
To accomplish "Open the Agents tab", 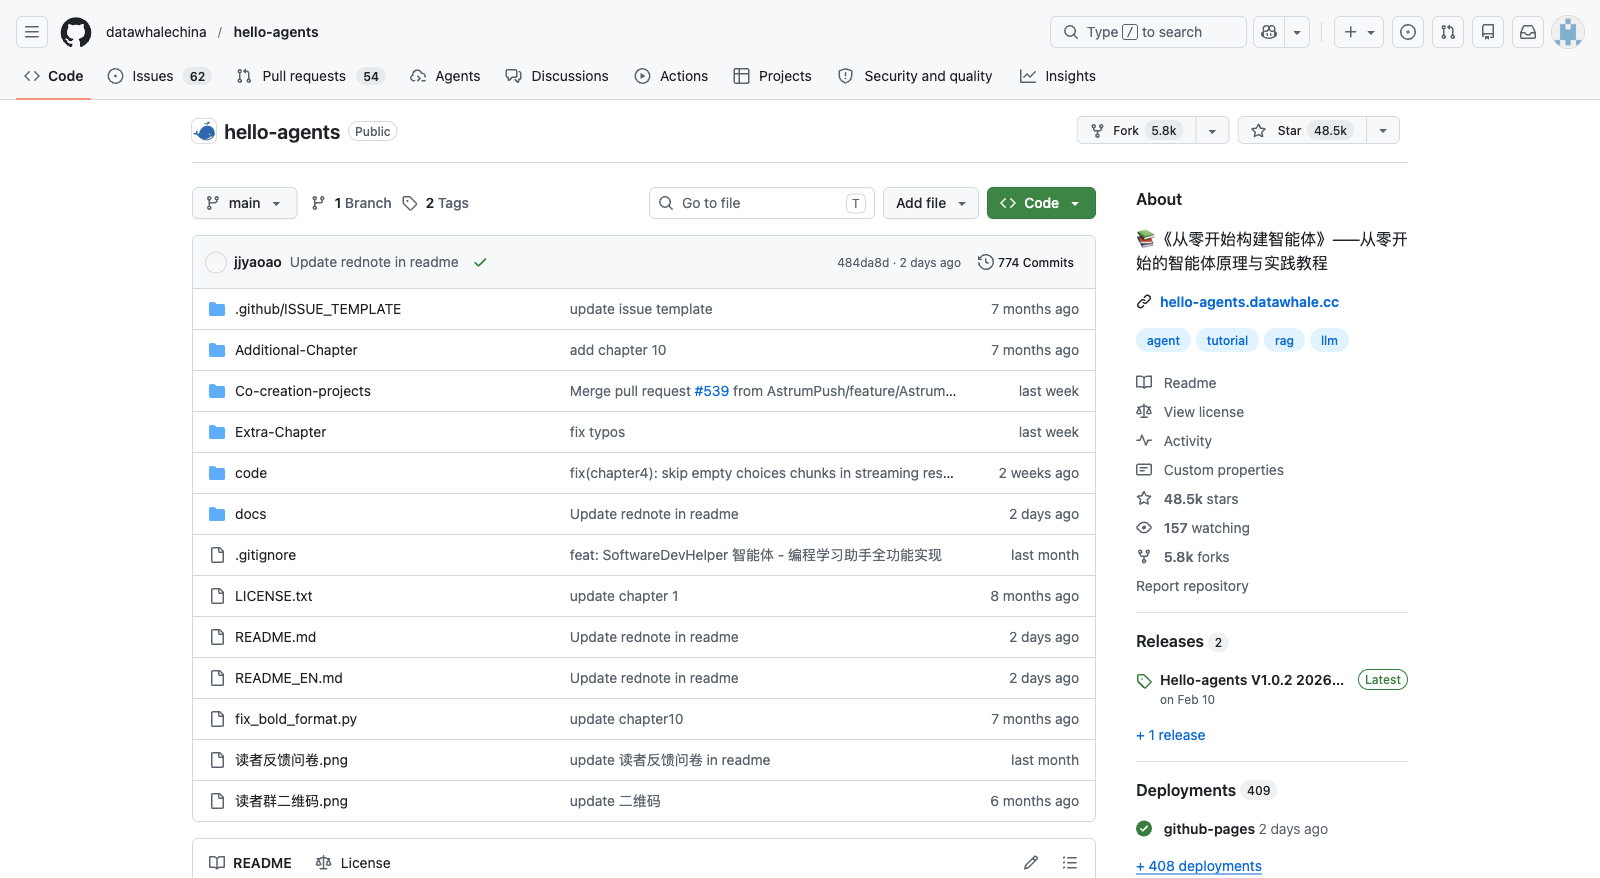I will click(445, 76).
